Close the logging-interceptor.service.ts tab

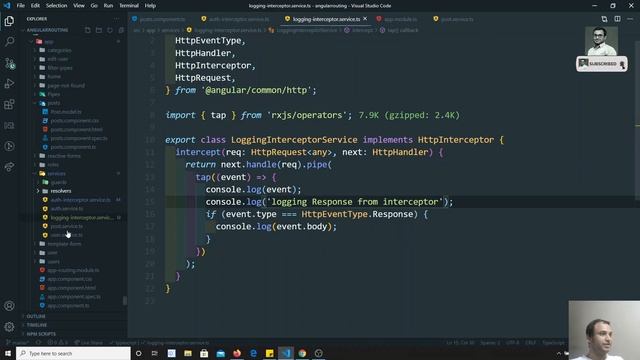click(x=365, y=19)
